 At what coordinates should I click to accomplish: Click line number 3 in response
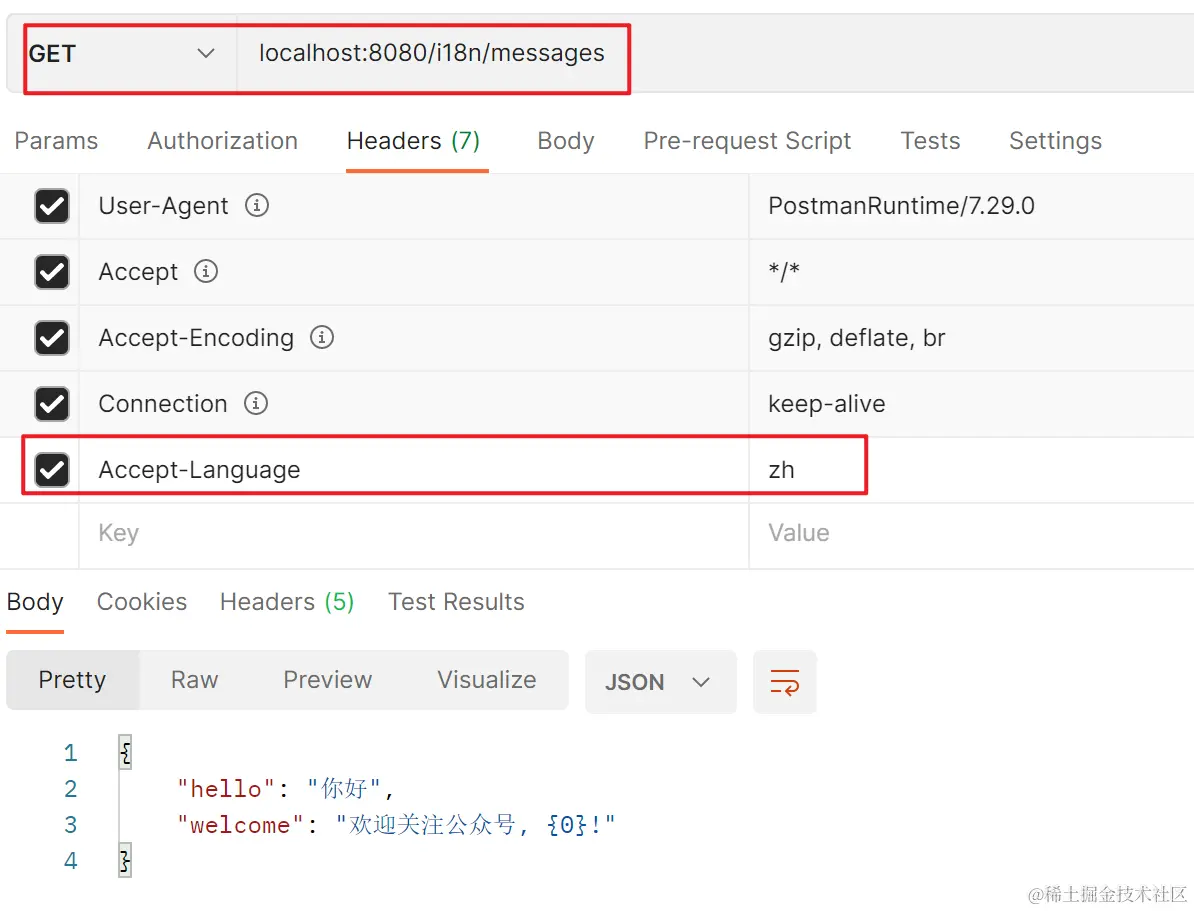tap(71, 825)
